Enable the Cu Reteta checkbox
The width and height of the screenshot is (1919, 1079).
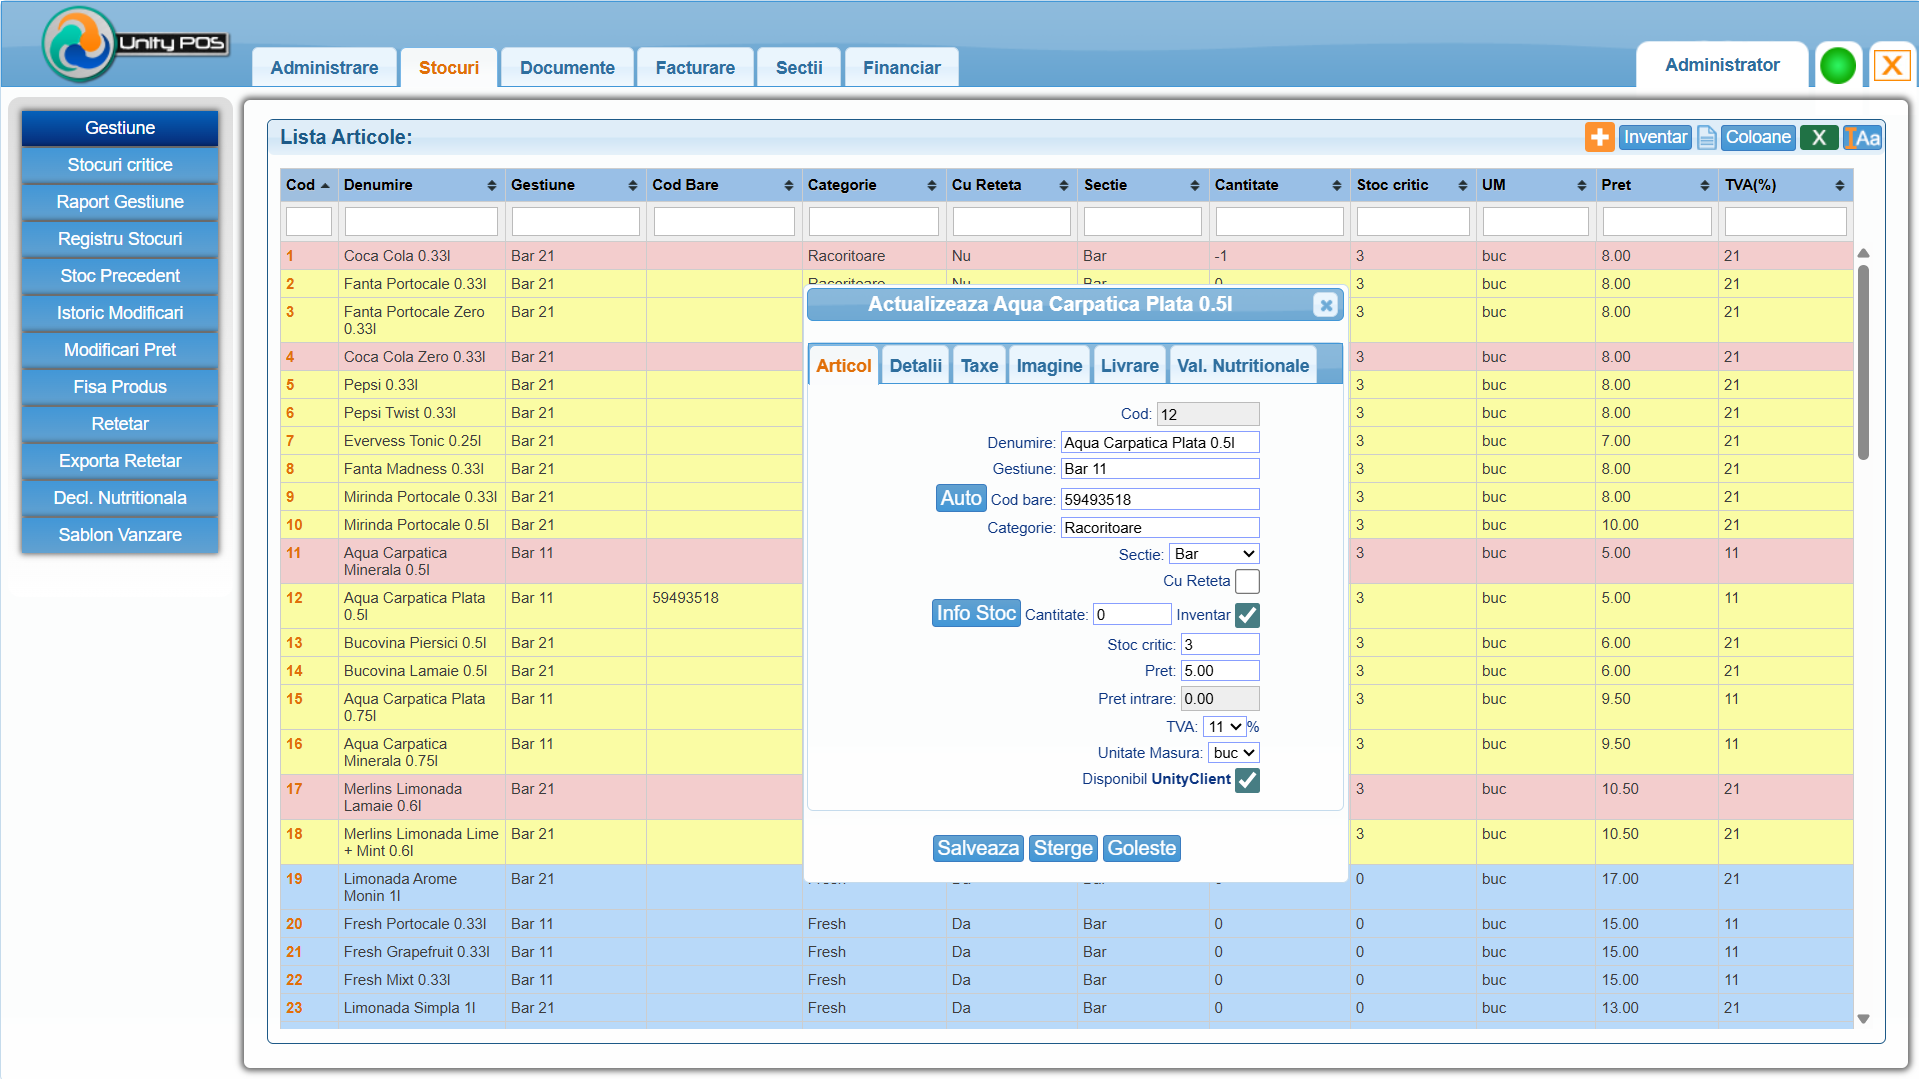pyautogui.click(x=1247, y=582)
